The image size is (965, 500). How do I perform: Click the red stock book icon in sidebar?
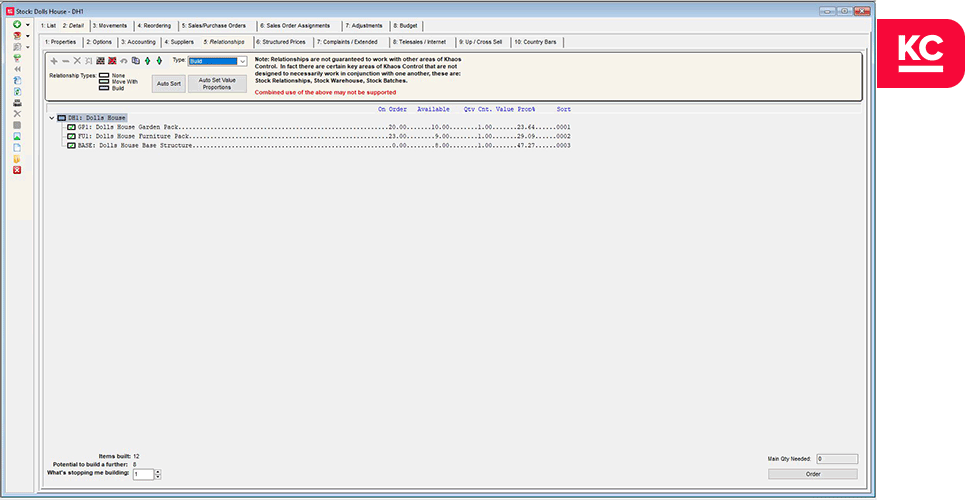coord(17,36)
